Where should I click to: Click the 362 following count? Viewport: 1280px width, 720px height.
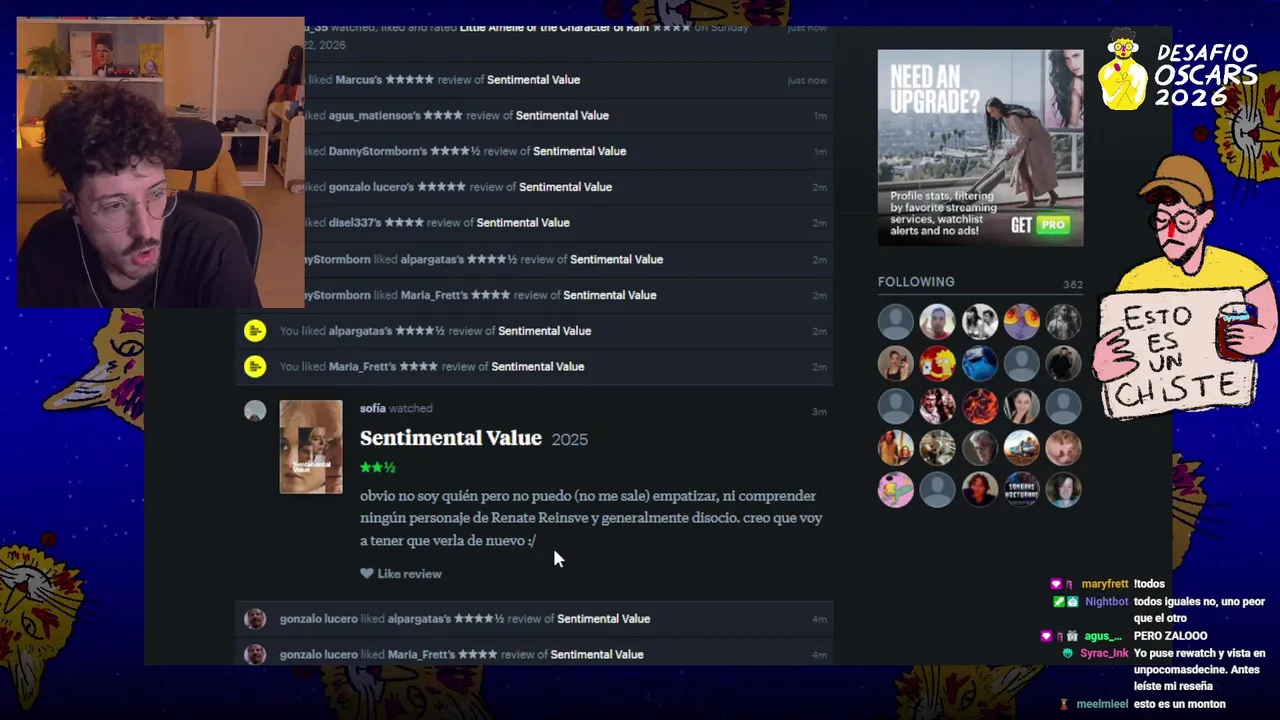click(1072, 284)
